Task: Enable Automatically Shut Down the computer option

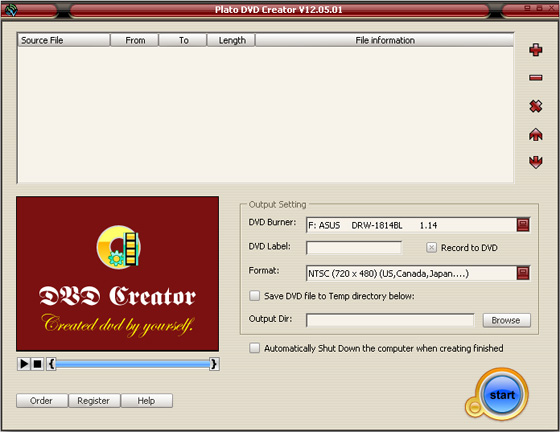Action: pyautogui.click(x=254, y=348)
